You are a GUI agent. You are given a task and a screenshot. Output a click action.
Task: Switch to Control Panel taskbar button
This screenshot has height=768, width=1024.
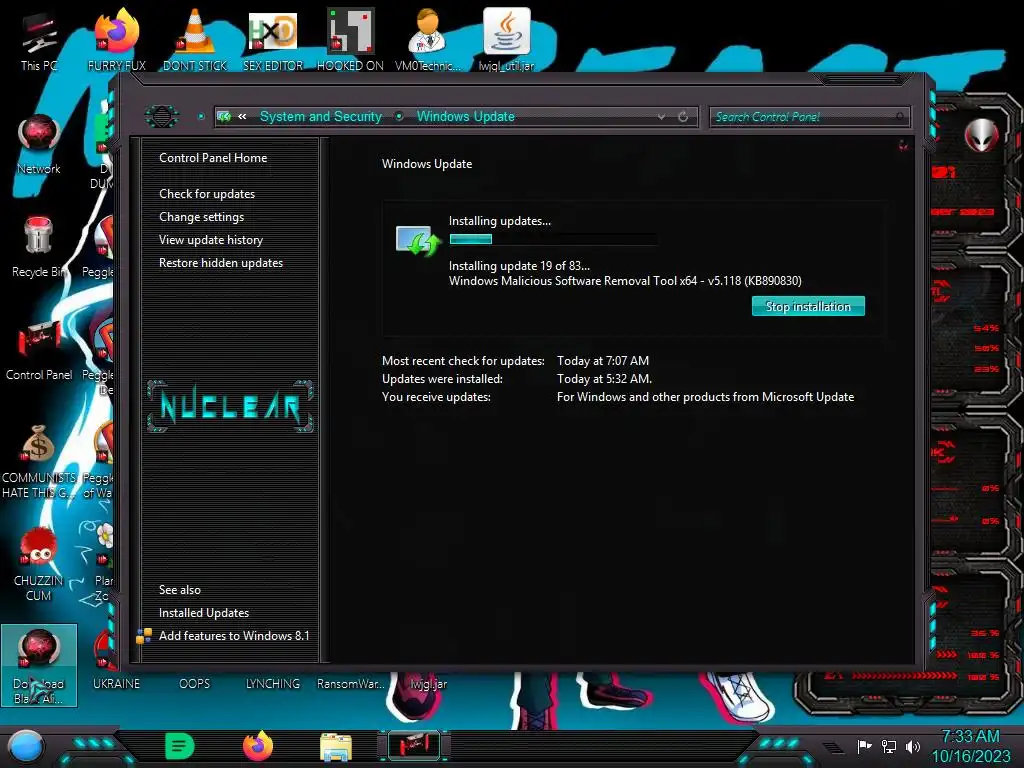coord(414,746)
